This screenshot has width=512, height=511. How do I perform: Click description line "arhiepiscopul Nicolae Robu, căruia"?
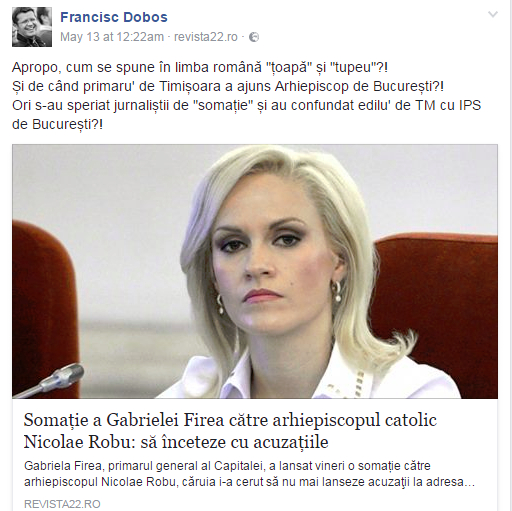249,482
